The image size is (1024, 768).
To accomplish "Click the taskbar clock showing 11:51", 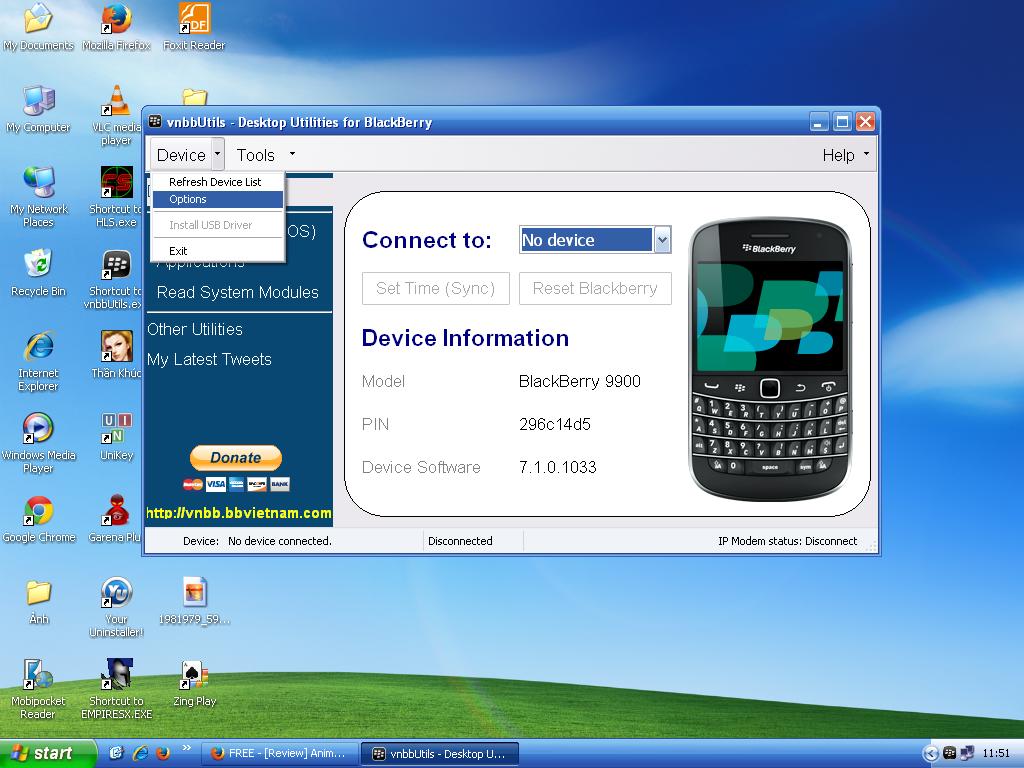I will [x=995, y=753].
